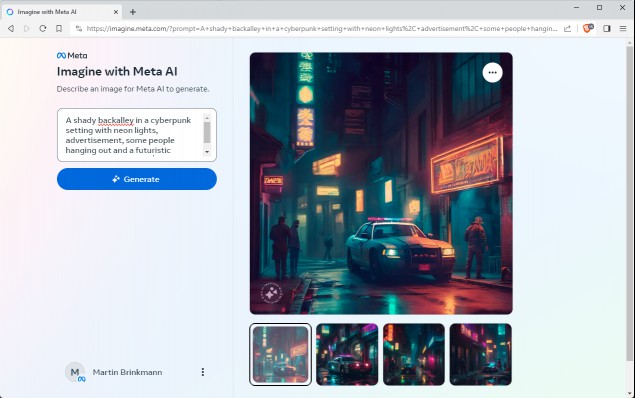The image size is (635, 398).
Task: Click the Imagine with Meta AI heading
Action: click(117, 72)
